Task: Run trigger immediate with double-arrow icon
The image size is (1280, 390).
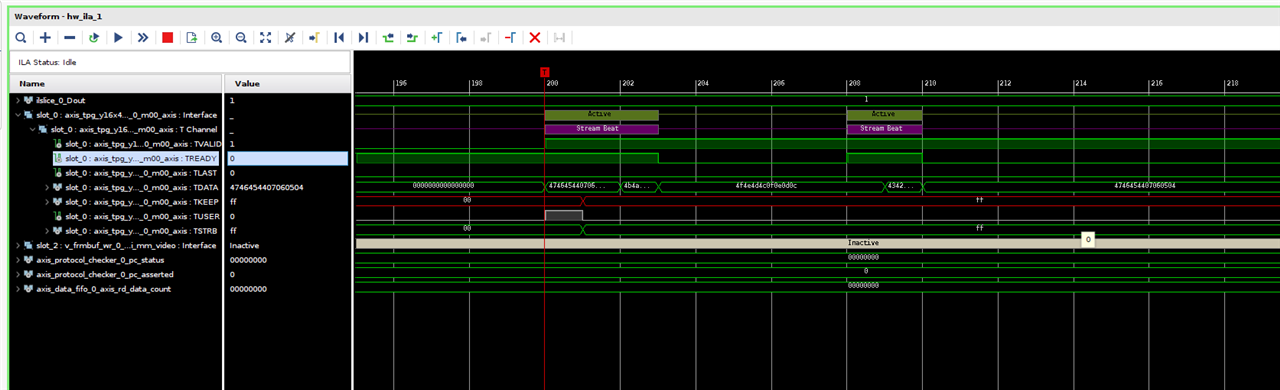Action: point(143,37)
